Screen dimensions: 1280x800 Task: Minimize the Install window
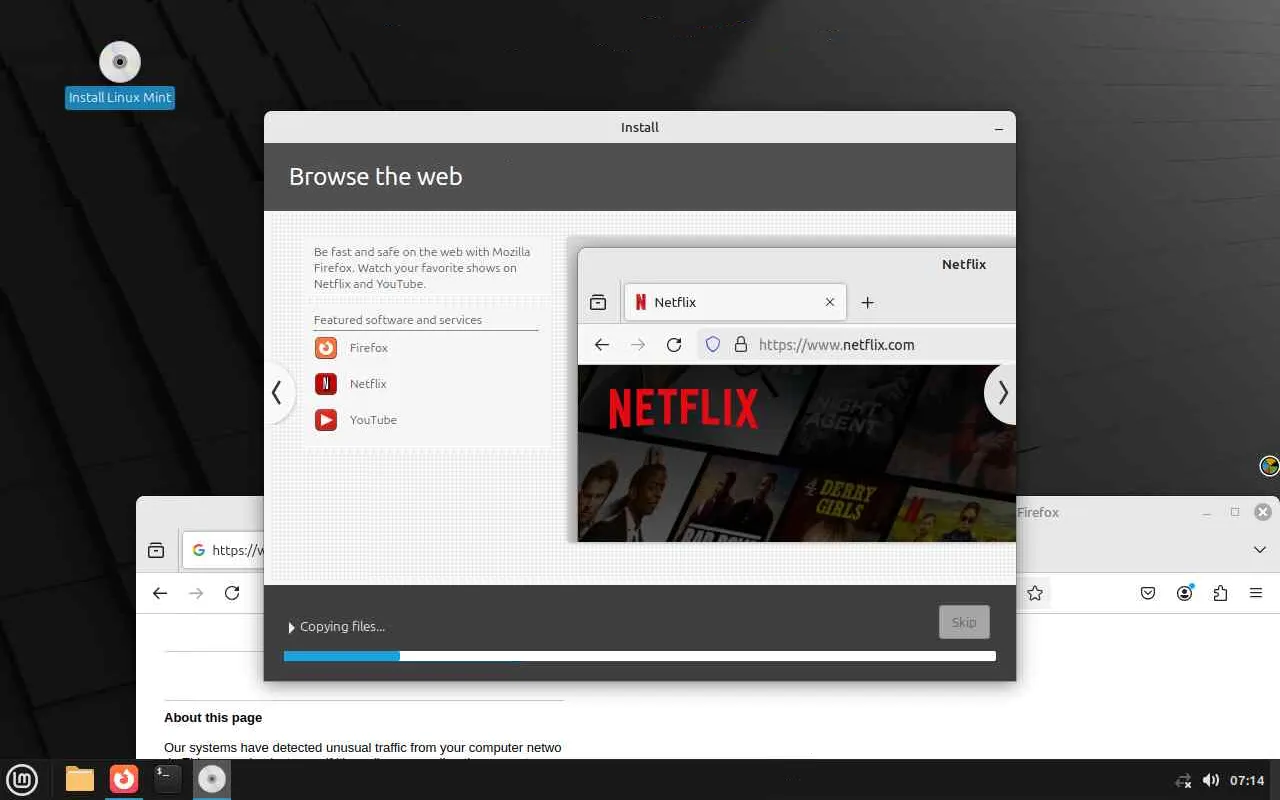point(999,128)
